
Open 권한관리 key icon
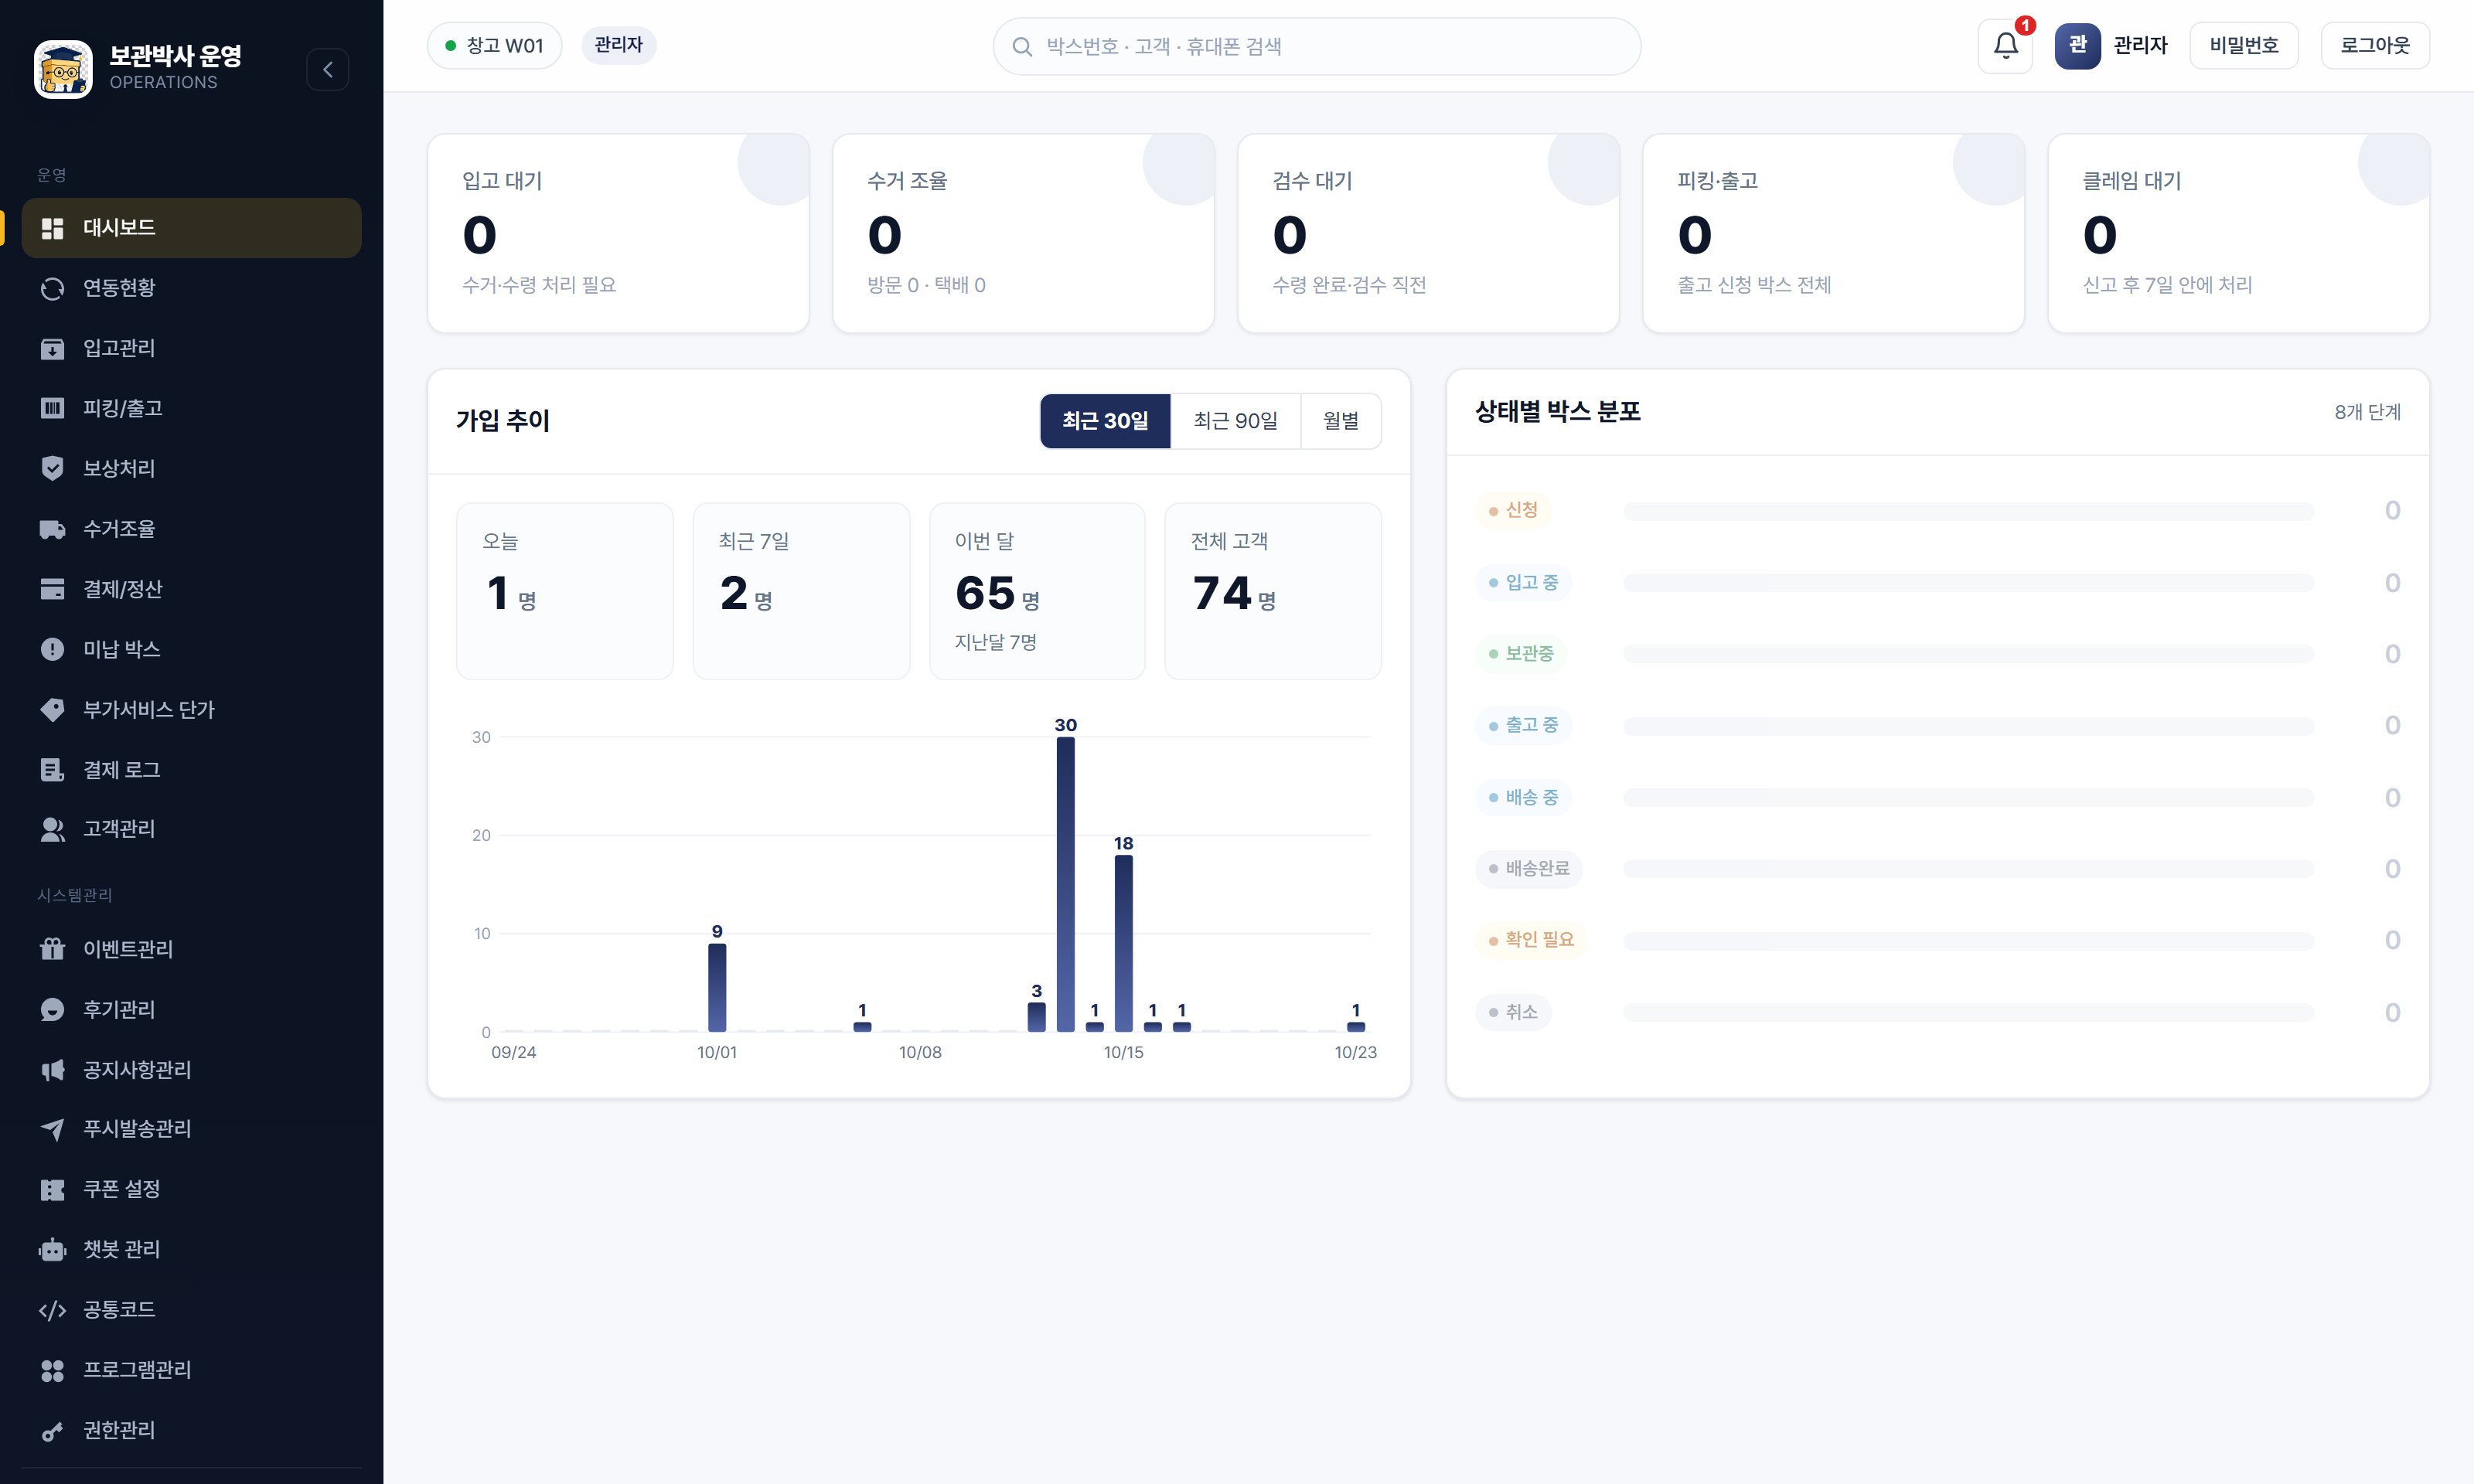coord(52,1431)
